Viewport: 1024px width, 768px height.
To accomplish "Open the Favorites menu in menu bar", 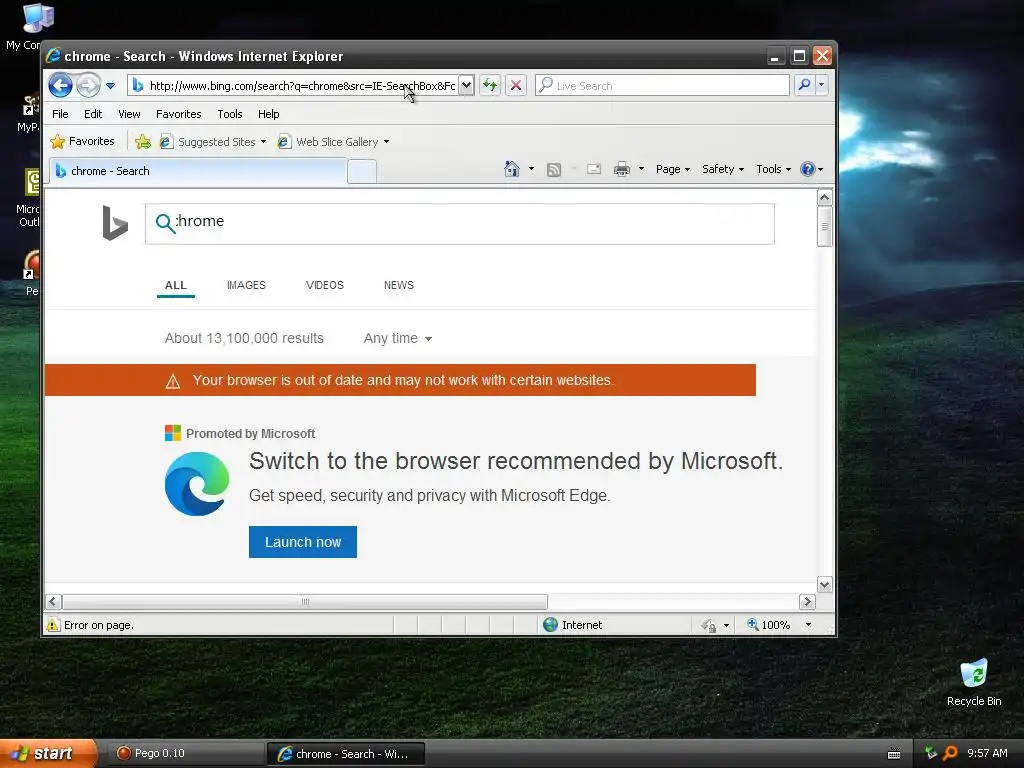I will tap(178, 114).
